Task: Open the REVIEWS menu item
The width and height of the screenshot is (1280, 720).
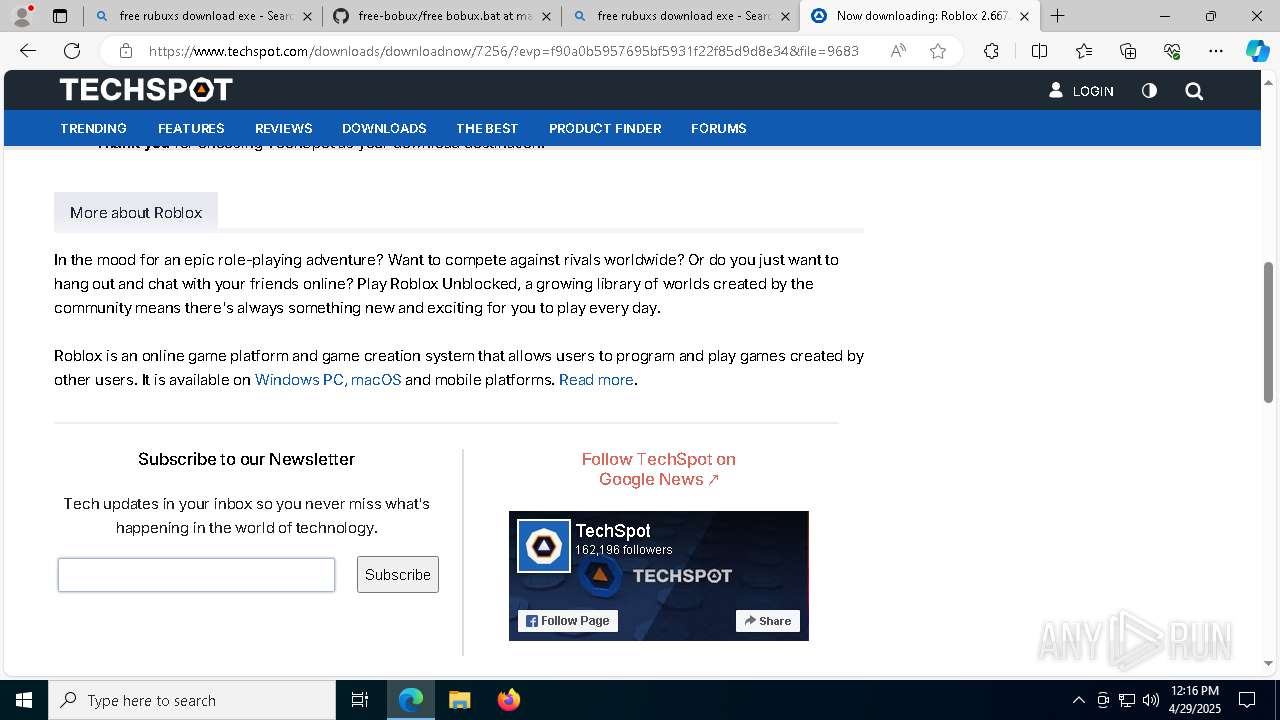Action: point(284,128)
